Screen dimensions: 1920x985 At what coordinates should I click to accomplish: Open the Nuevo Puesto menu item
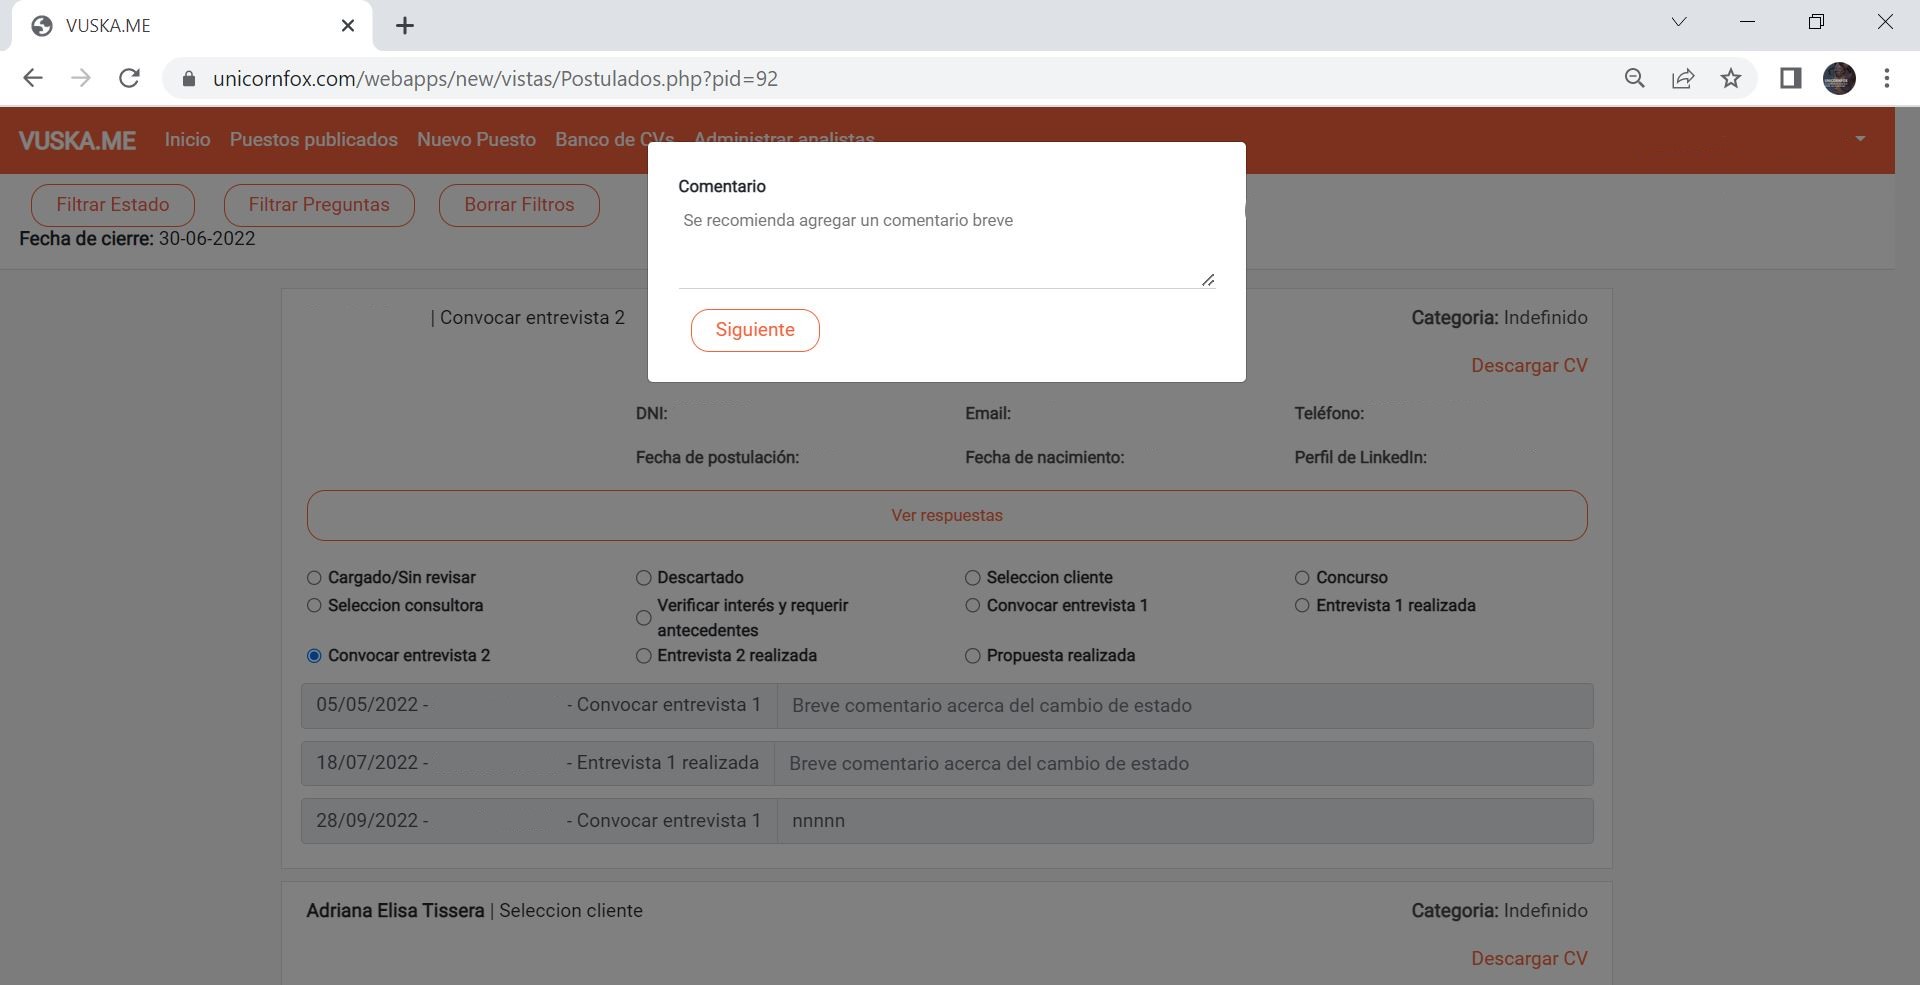tap(476, 140)
